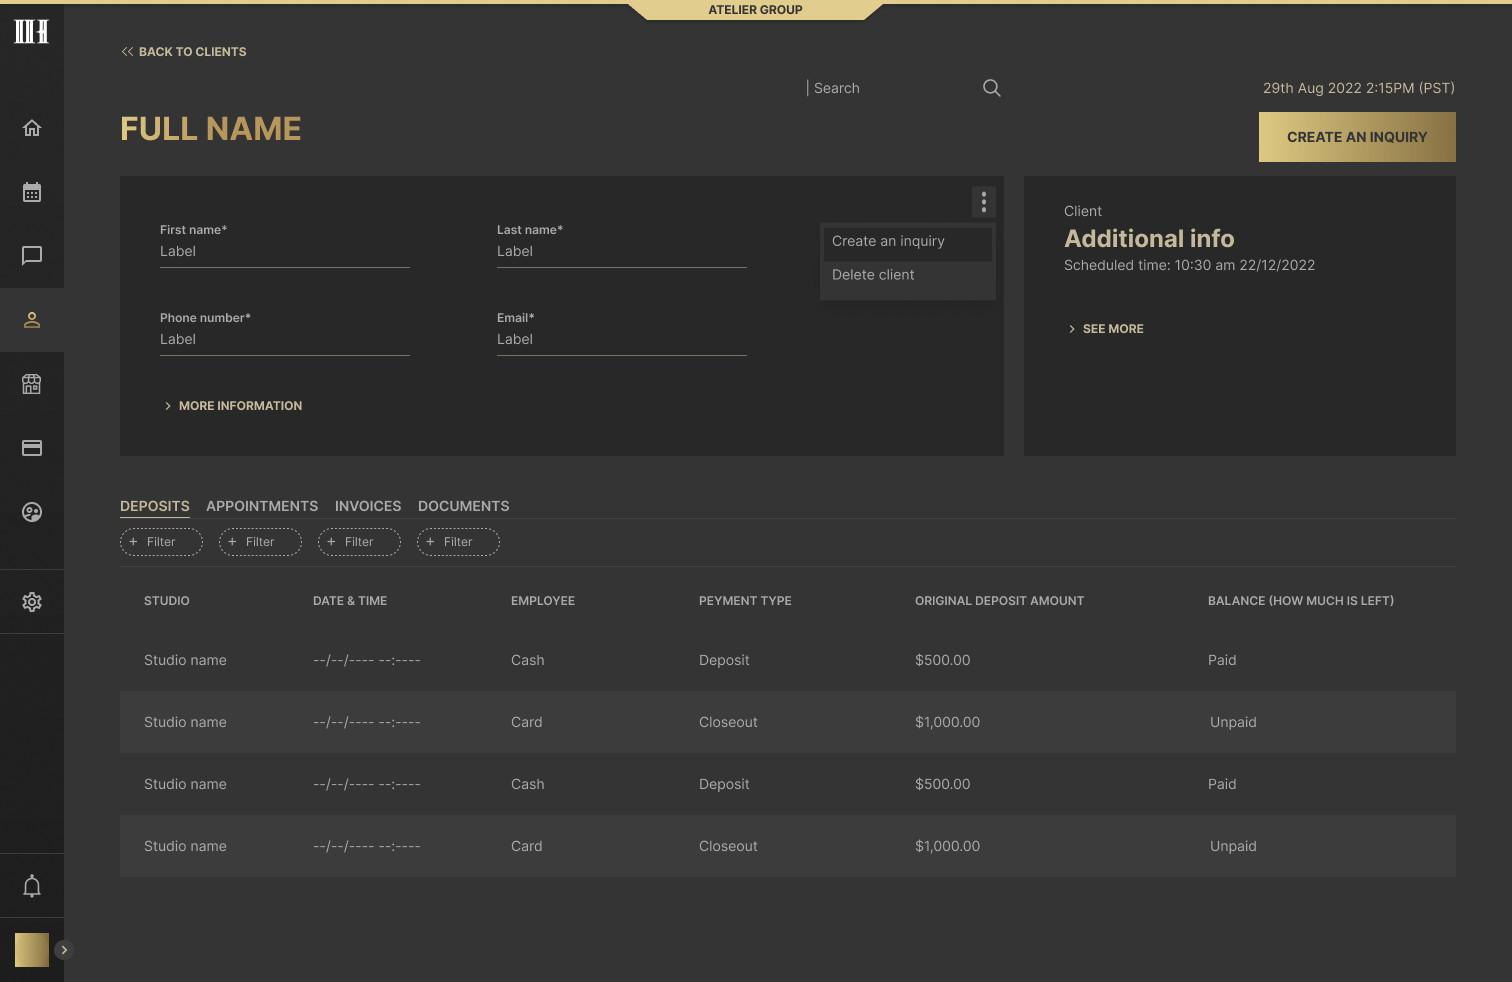
Task: View notifications bell icon
Action: tap(32, 886)
